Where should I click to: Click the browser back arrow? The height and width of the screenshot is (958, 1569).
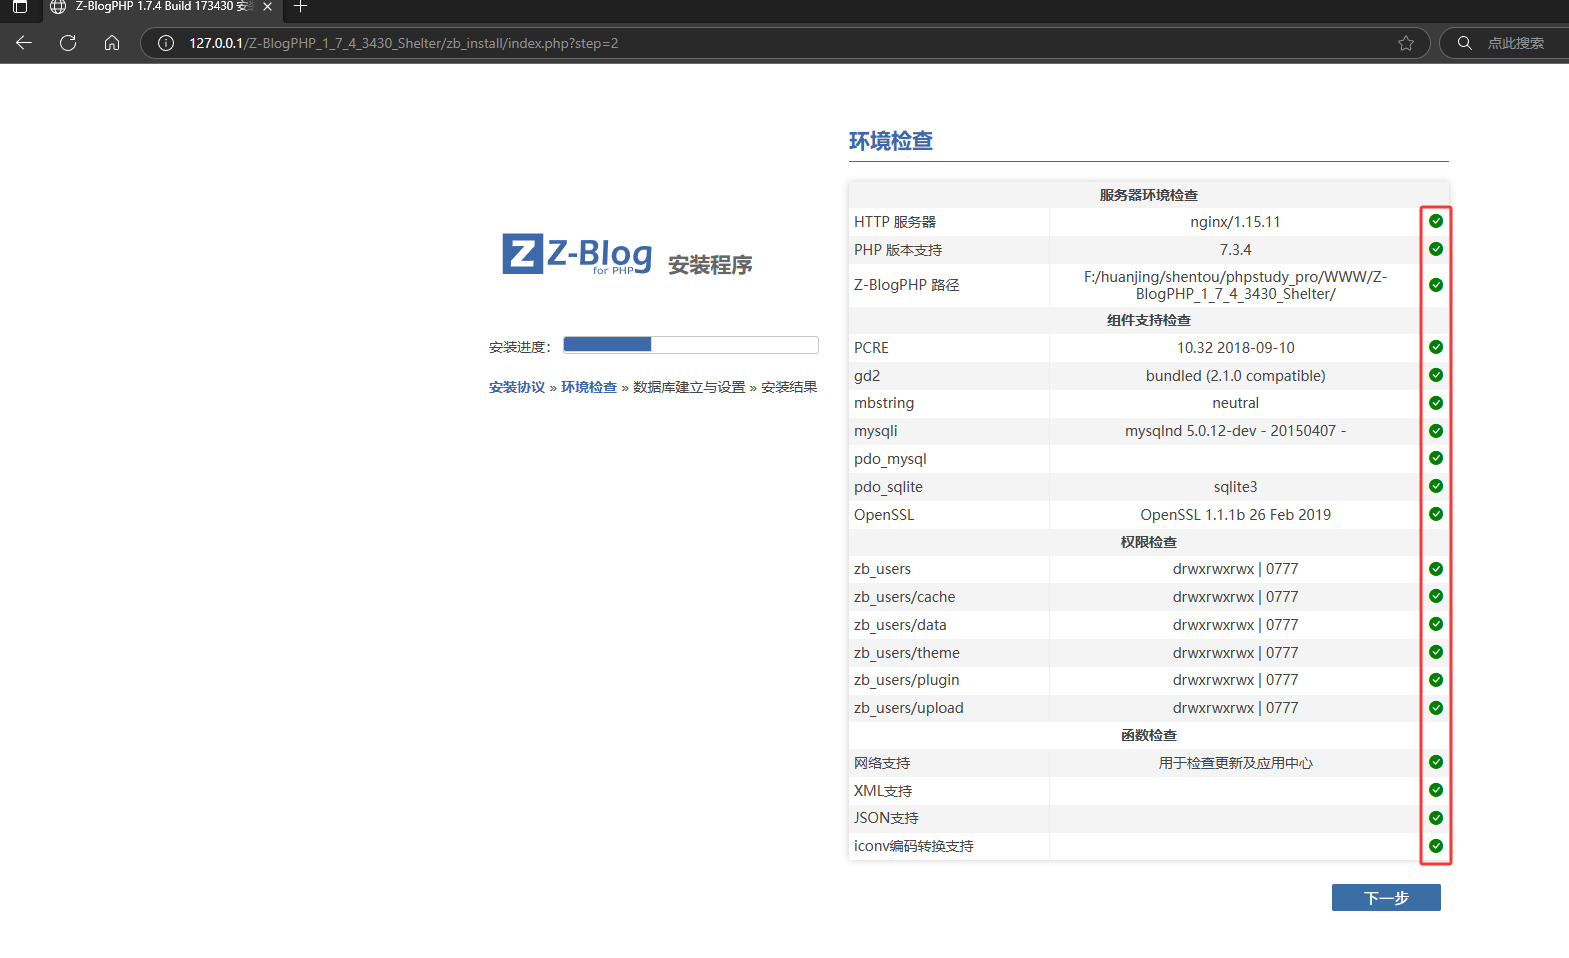click(24, 43)
